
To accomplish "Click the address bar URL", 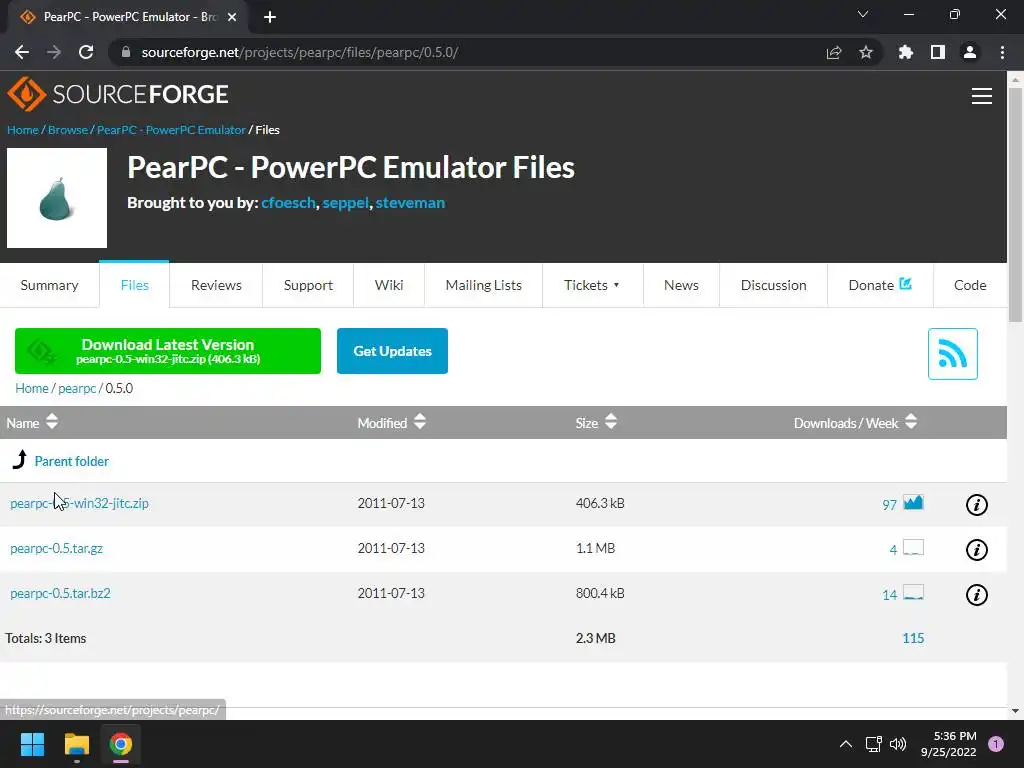I will (x=300, y=52).
